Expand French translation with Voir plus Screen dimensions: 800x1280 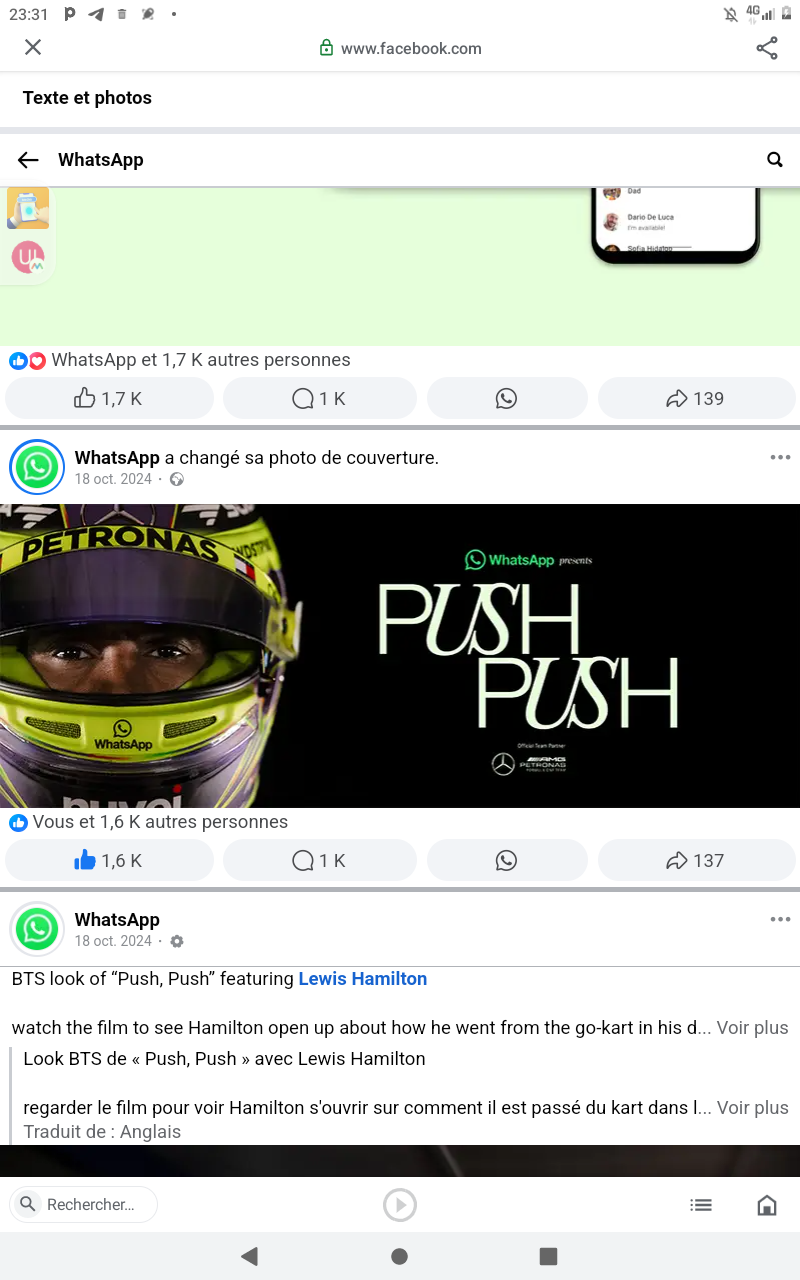point(752,1108)
